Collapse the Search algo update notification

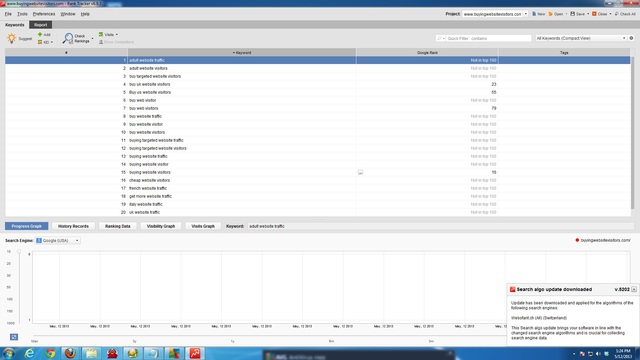(x=634, y=289)
